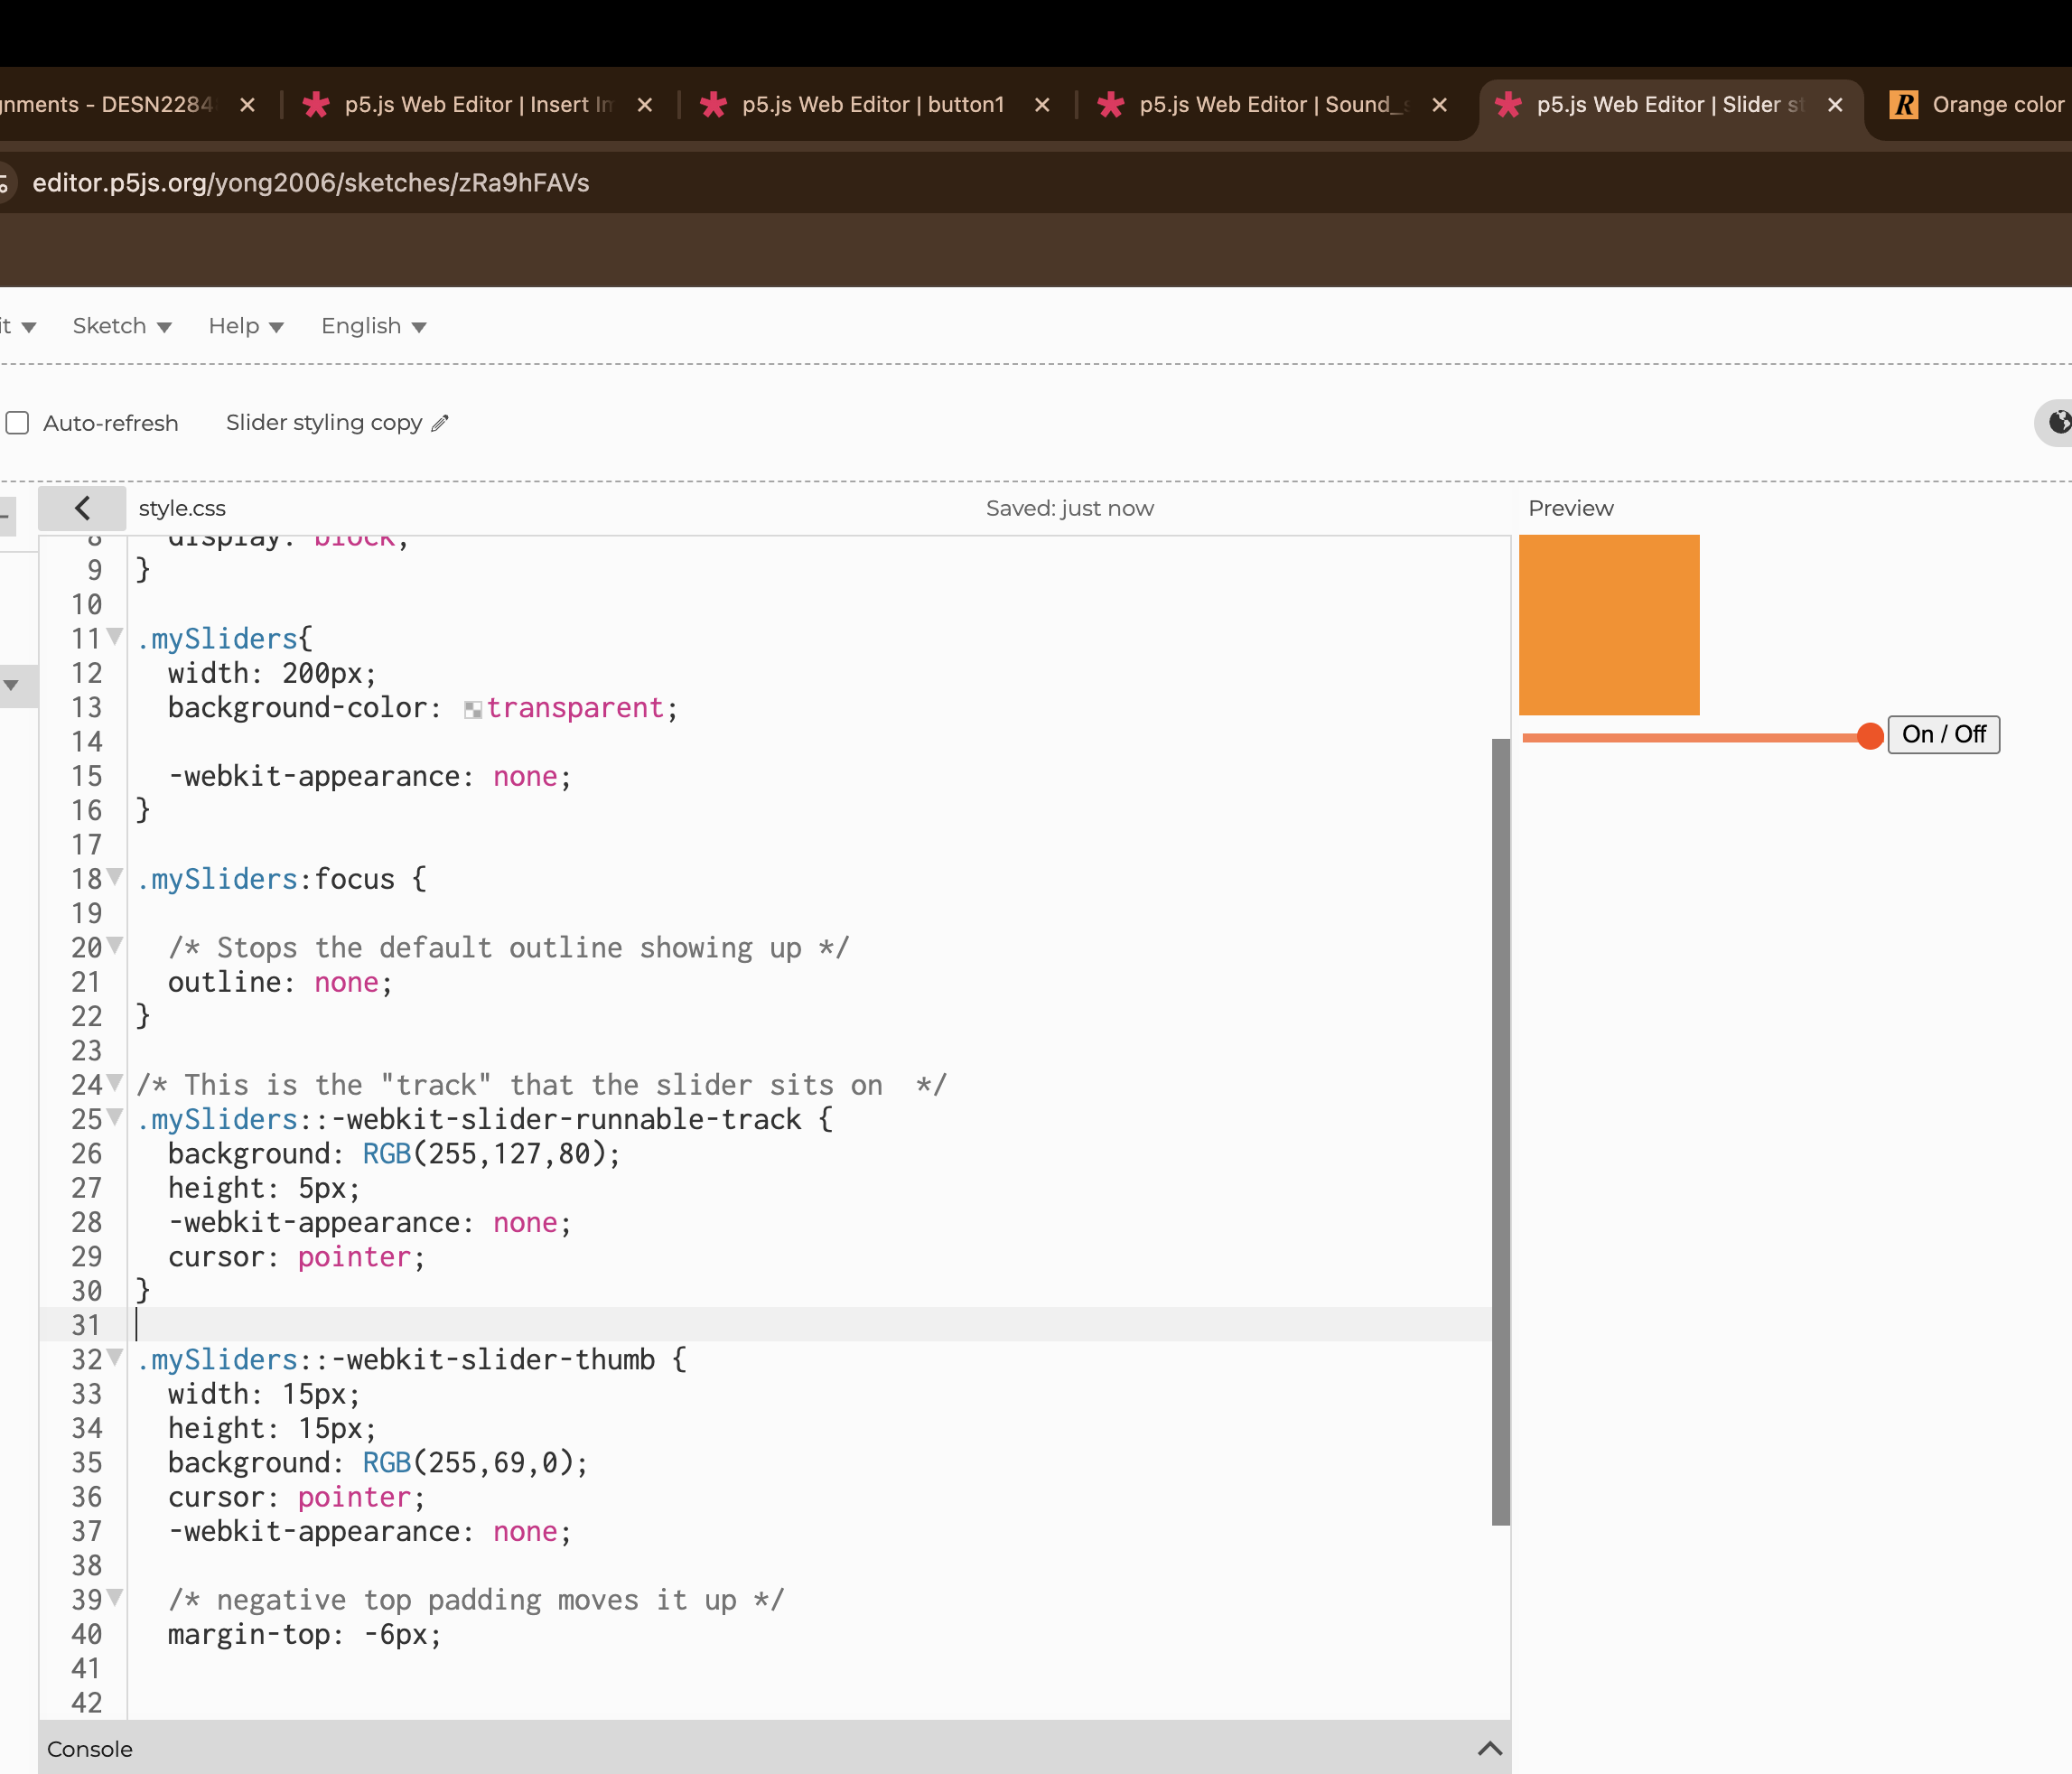
Task: Fold code at line 11 arrow
Action: pos(115,637)
